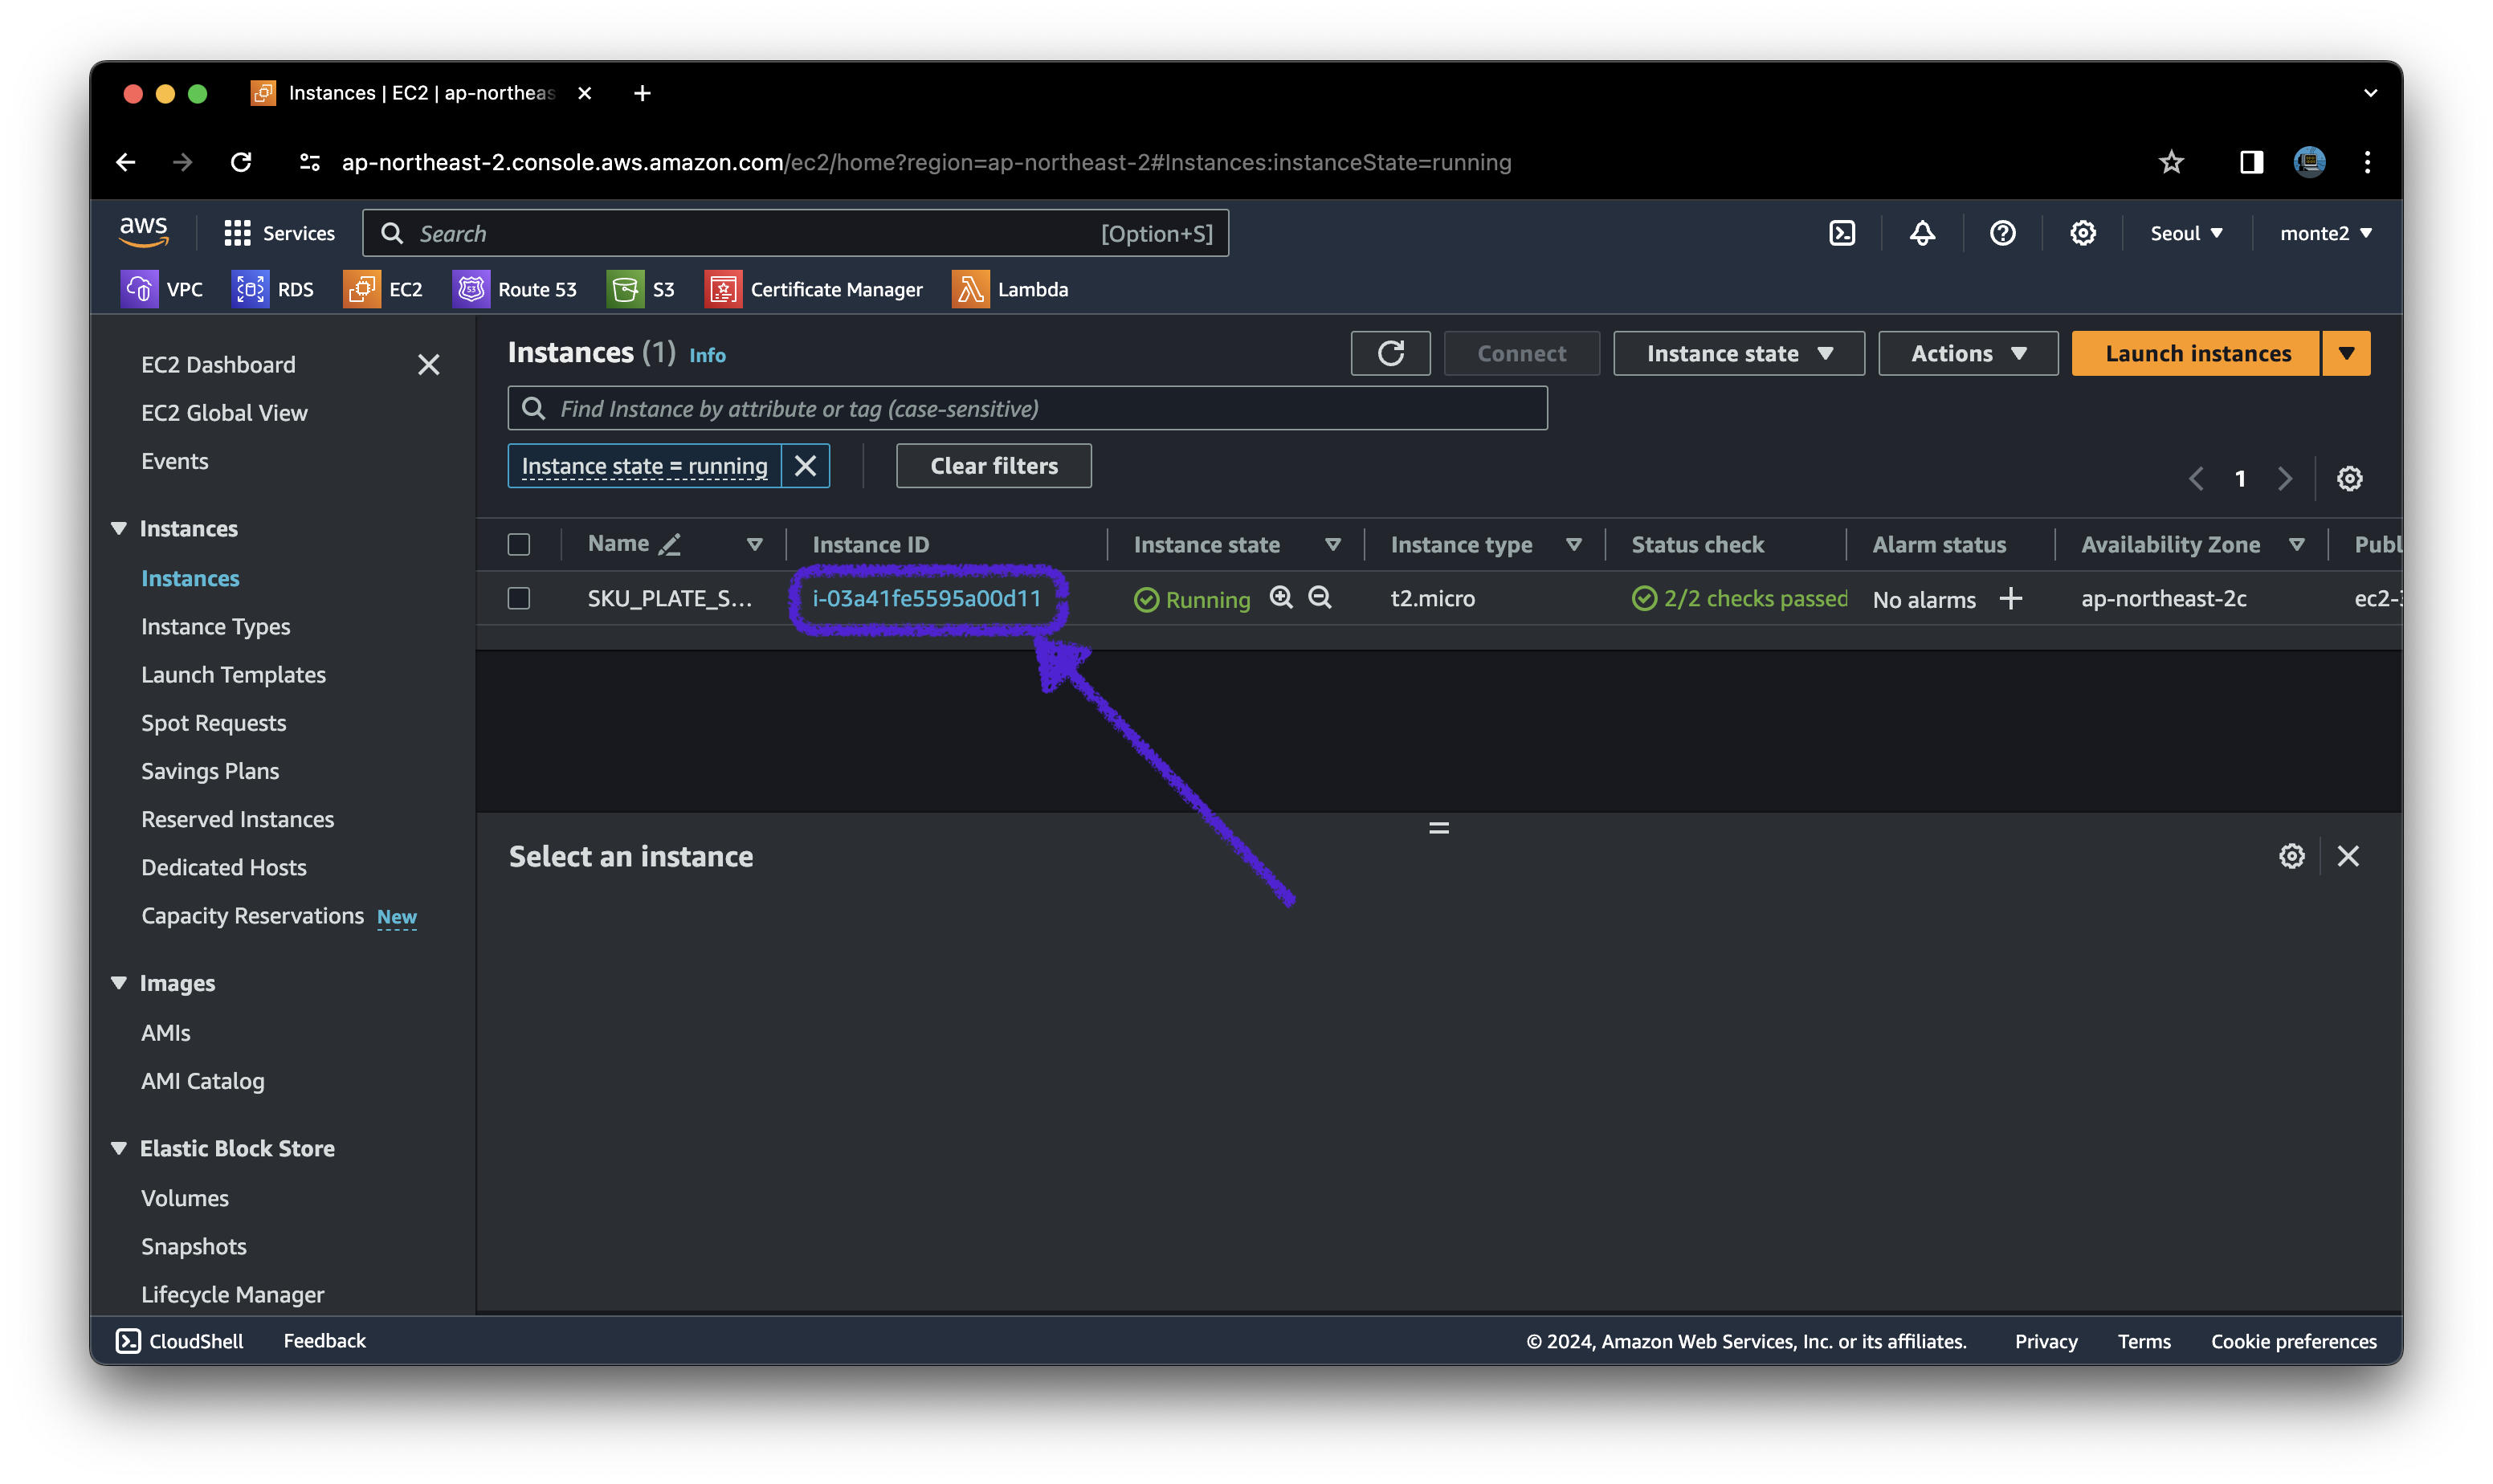Click the Lambda service shortcut icon
Image resolution: width=2493 pixels, height=1484 pixels.
pos(969,289)
